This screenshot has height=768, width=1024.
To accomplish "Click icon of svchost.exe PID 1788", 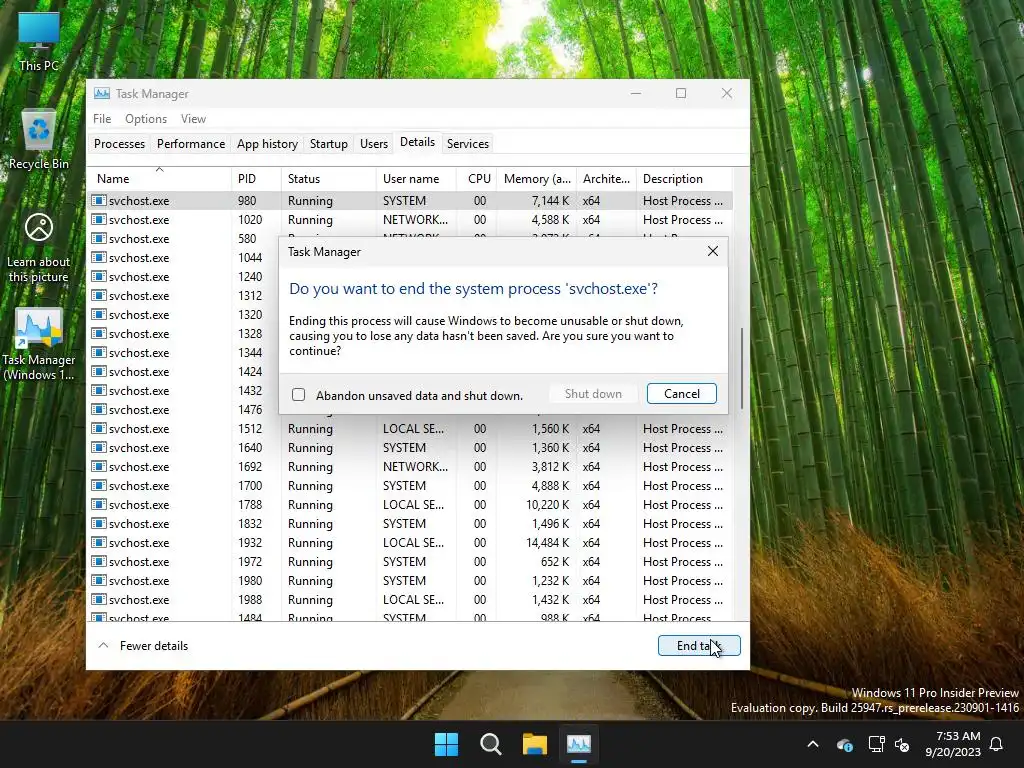I will tap(99, 504).
